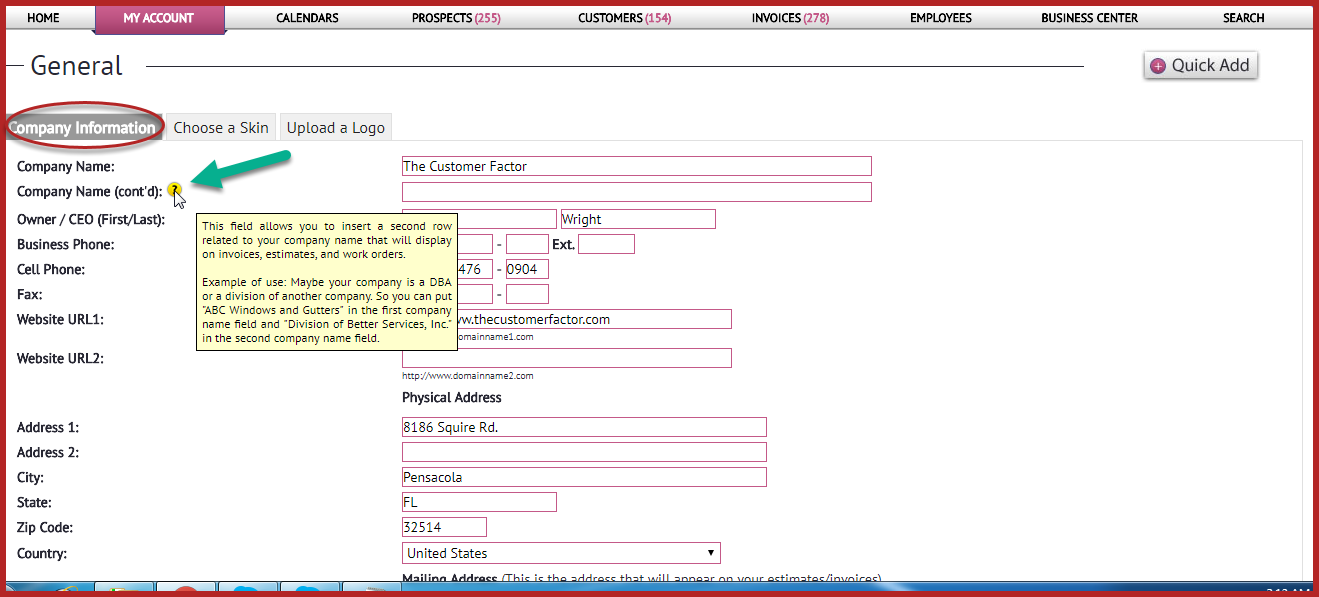
Task: Open the Upload a Logo tab
Action: [335, 127]
